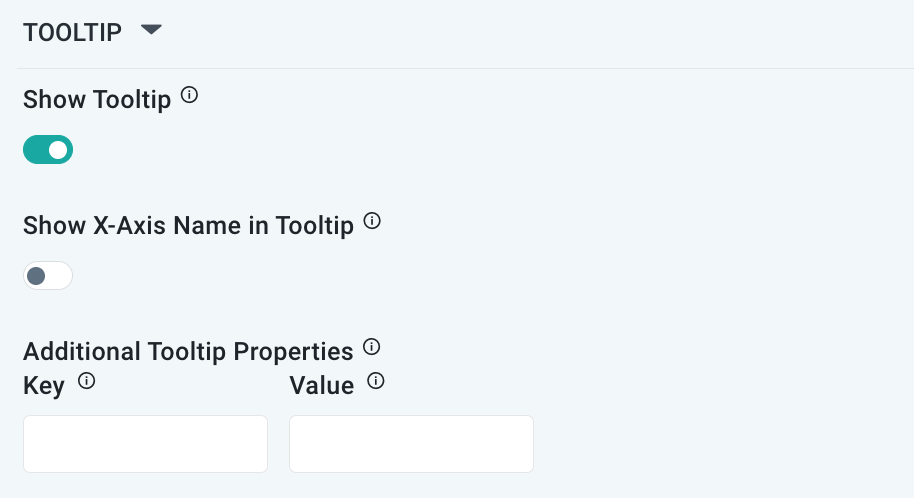The image size is (914, 498).
Task: Click inside the empty box under Value
Action: pos(411,444)
